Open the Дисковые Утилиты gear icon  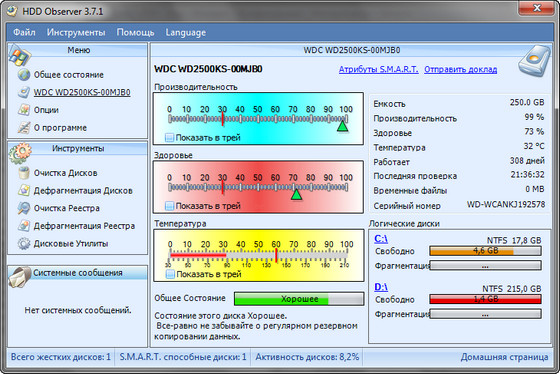[24, 244]
